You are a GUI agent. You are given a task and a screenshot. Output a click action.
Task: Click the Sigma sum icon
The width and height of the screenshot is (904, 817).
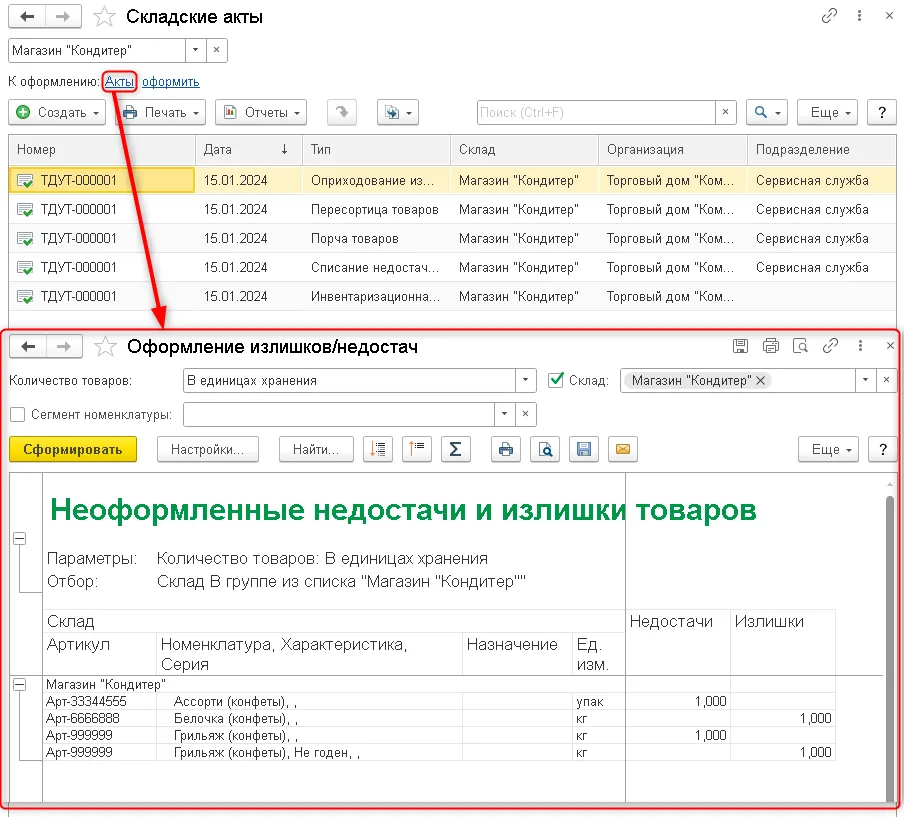point(455,449)
